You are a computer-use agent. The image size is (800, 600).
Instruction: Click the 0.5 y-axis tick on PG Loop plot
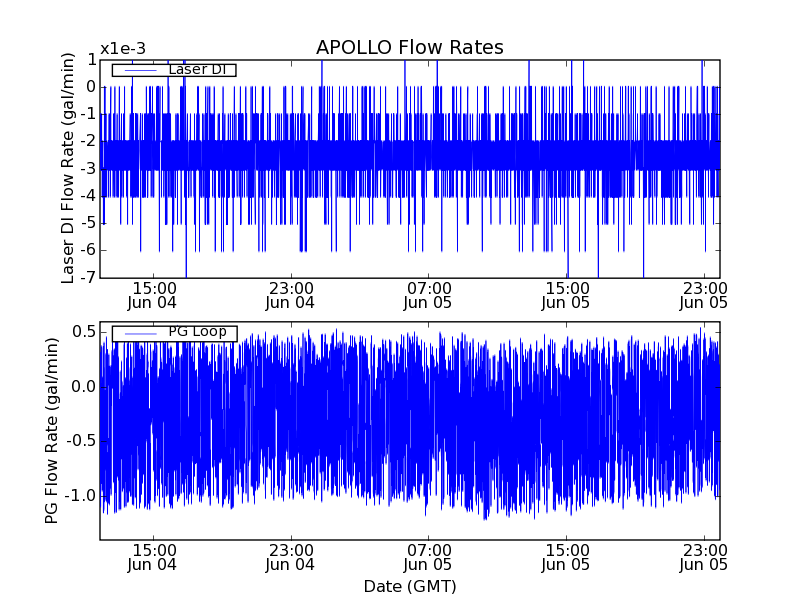(83, 332)
